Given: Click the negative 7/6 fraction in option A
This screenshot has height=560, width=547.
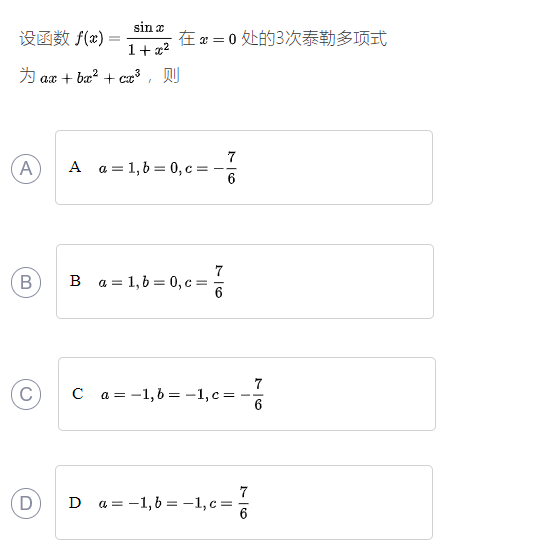Looking at the screenshot, I should pos(225,168).
